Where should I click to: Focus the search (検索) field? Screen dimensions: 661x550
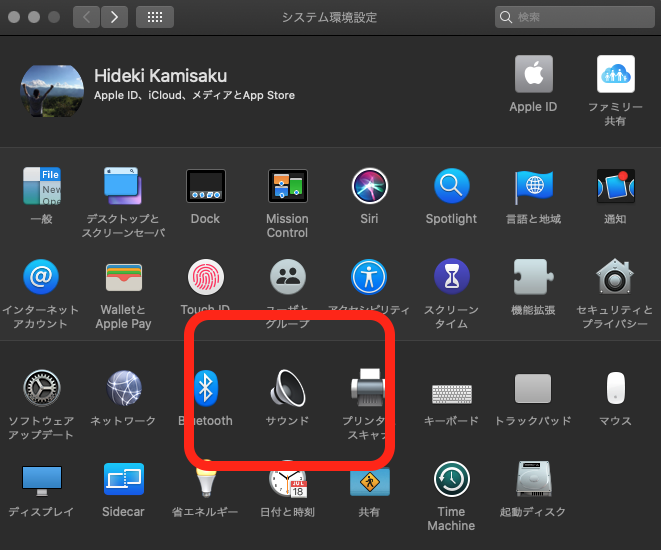[x=575, y=17]
